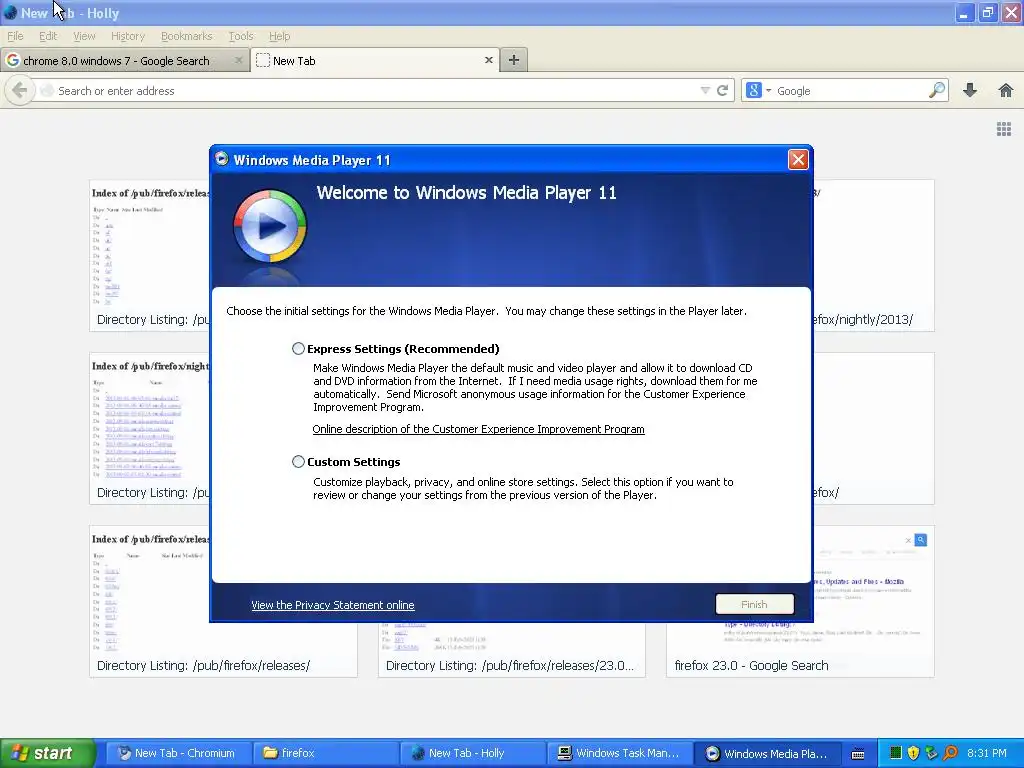
Task: Click the browser back arrow button
Action: [x=19, y=90]
